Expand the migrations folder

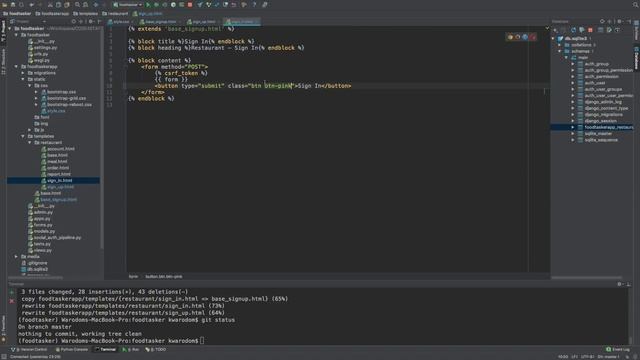pos(23,73)
